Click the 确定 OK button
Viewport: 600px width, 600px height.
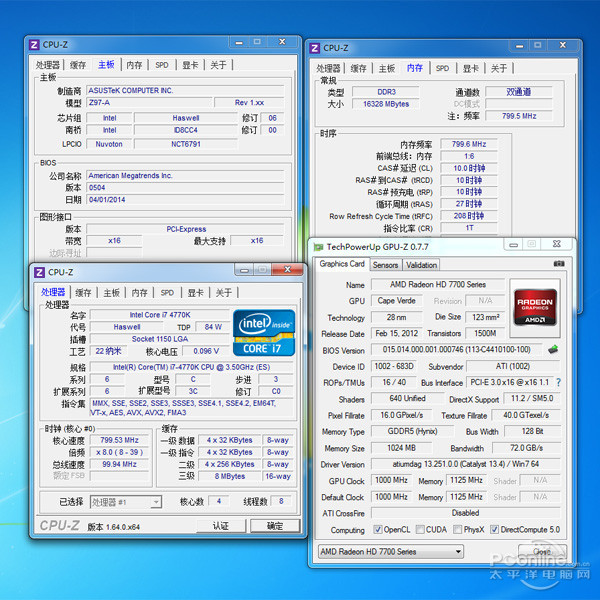(x=275, y=526)
